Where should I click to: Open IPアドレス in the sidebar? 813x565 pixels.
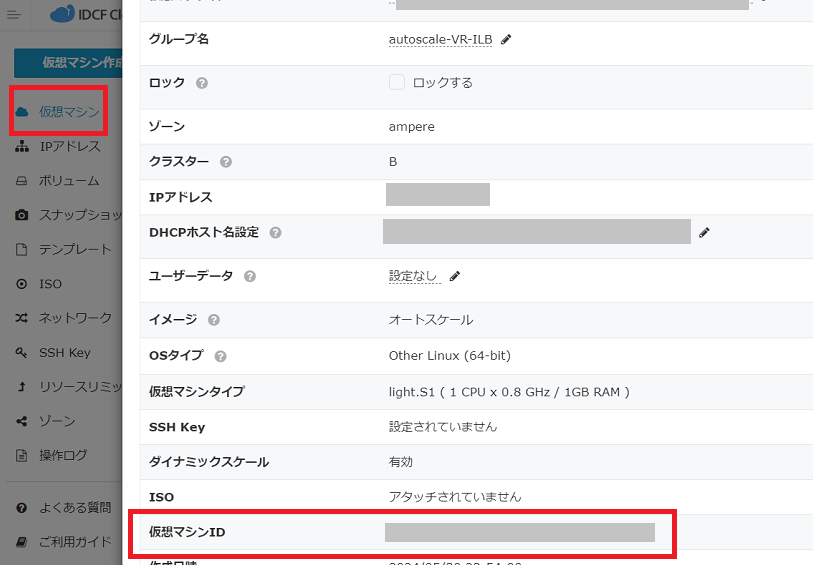(x=69, y=147)
